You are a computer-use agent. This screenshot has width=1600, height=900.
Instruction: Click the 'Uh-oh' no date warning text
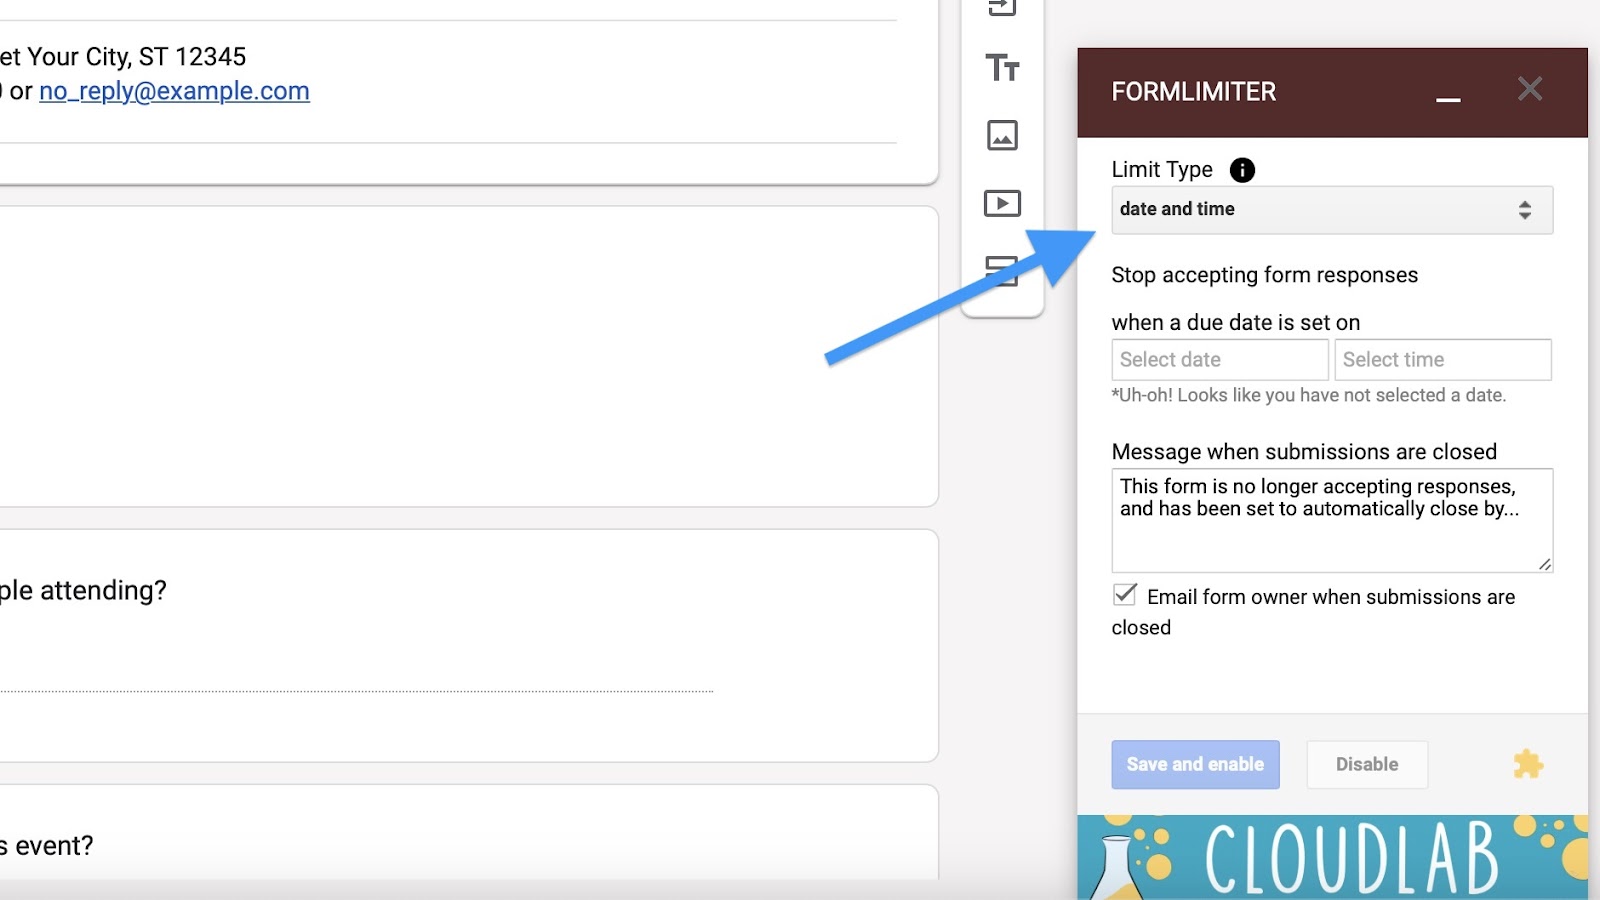point(1308,395)
